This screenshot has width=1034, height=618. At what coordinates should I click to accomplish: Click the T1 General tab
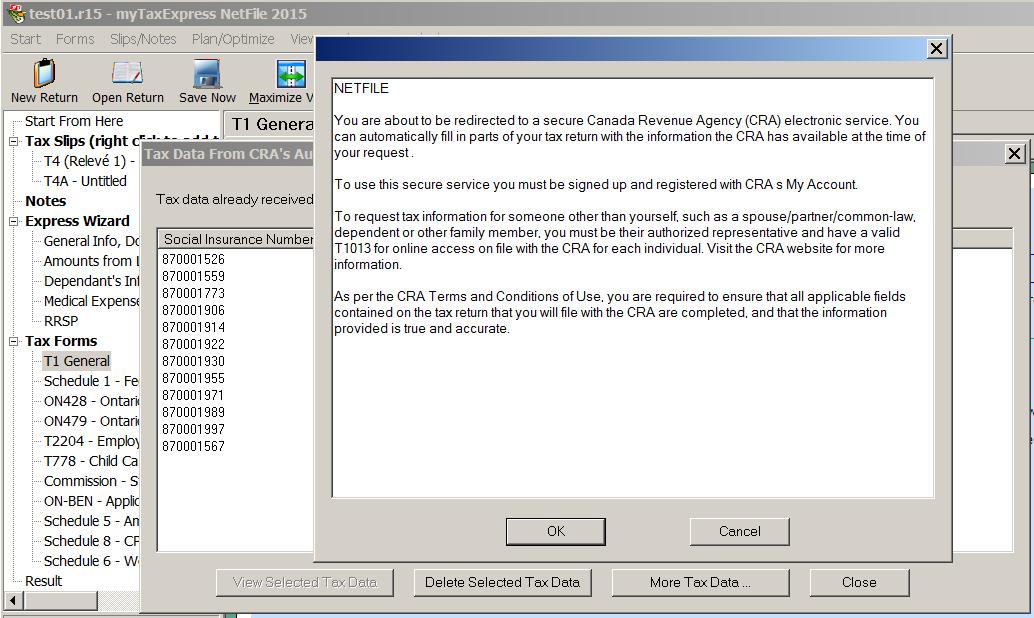[272, 124]
